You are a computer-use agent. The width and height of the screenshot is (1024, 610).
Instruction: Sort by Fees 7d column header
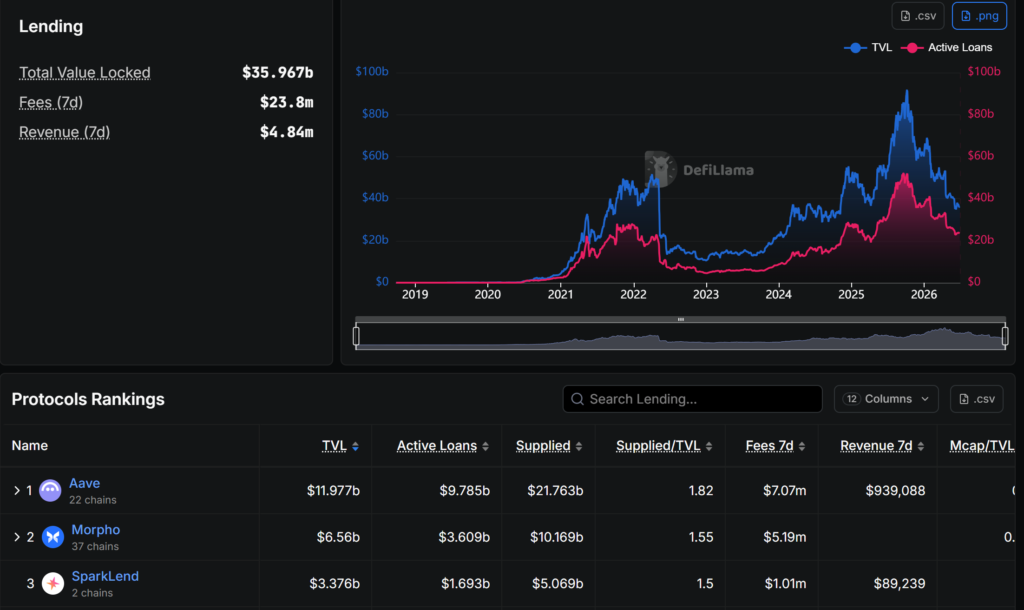[x=775, y=446]
